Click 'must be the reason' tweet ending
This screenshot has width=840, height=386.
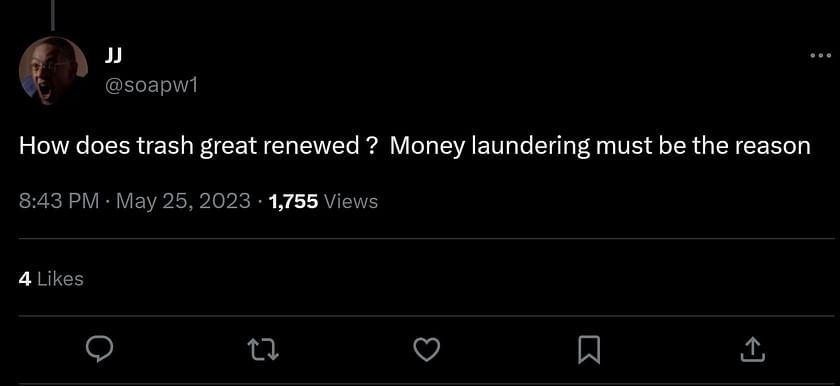click(x=703, y=146)
